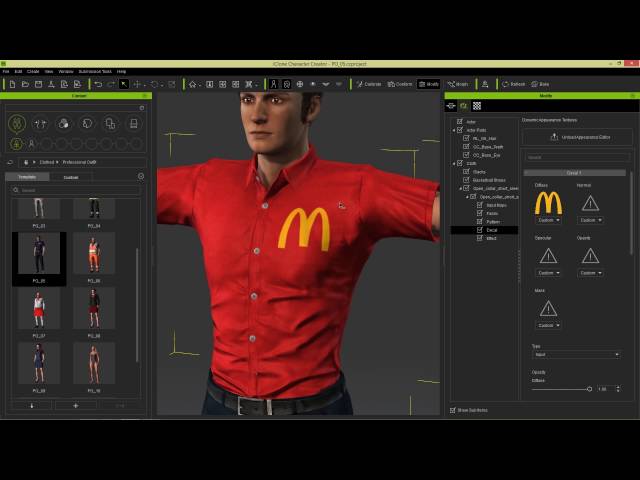Open the File menu

[6, 71]
